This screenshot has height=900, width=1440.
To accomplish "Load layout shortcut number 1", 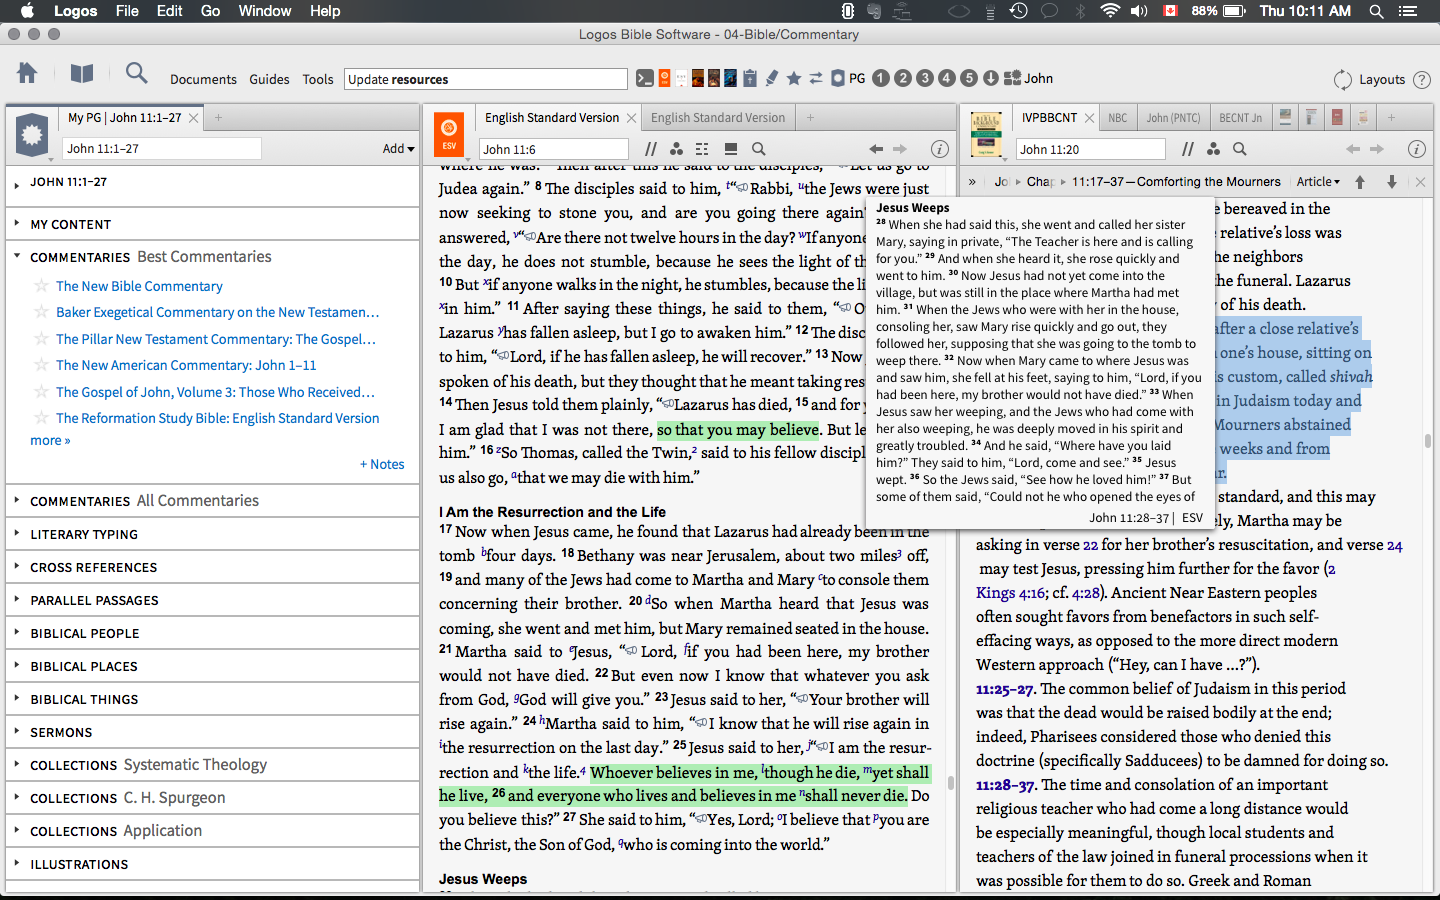I will 881,78.
